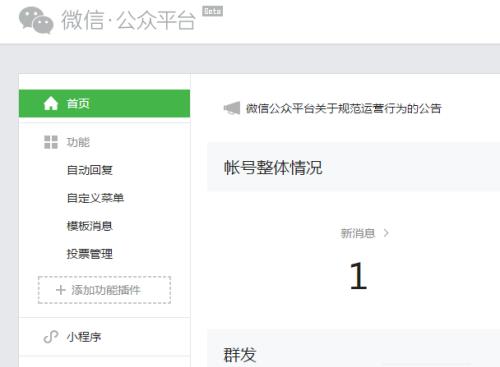Screen dimensions: 500x367
Task: Click the grid icon beside 功能
Action: (51, 142)
